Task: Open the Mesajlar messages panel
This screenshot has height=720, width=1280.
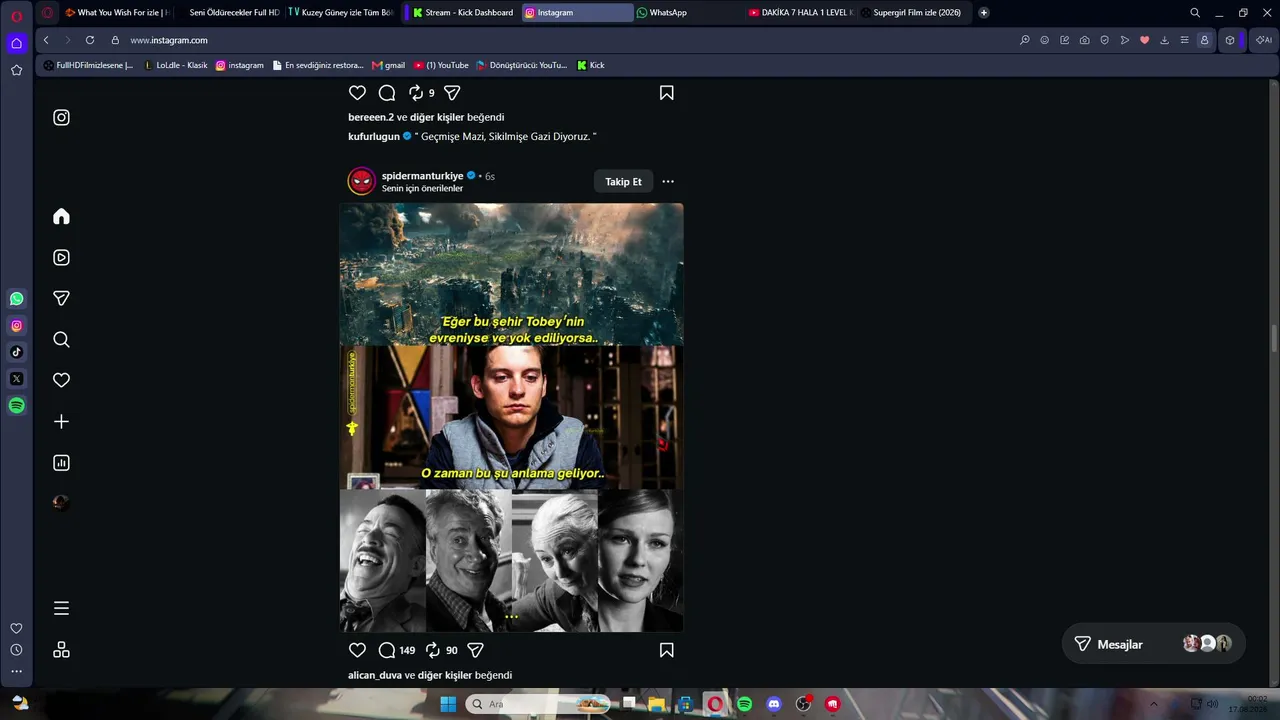Action: tap(1153, 644)
